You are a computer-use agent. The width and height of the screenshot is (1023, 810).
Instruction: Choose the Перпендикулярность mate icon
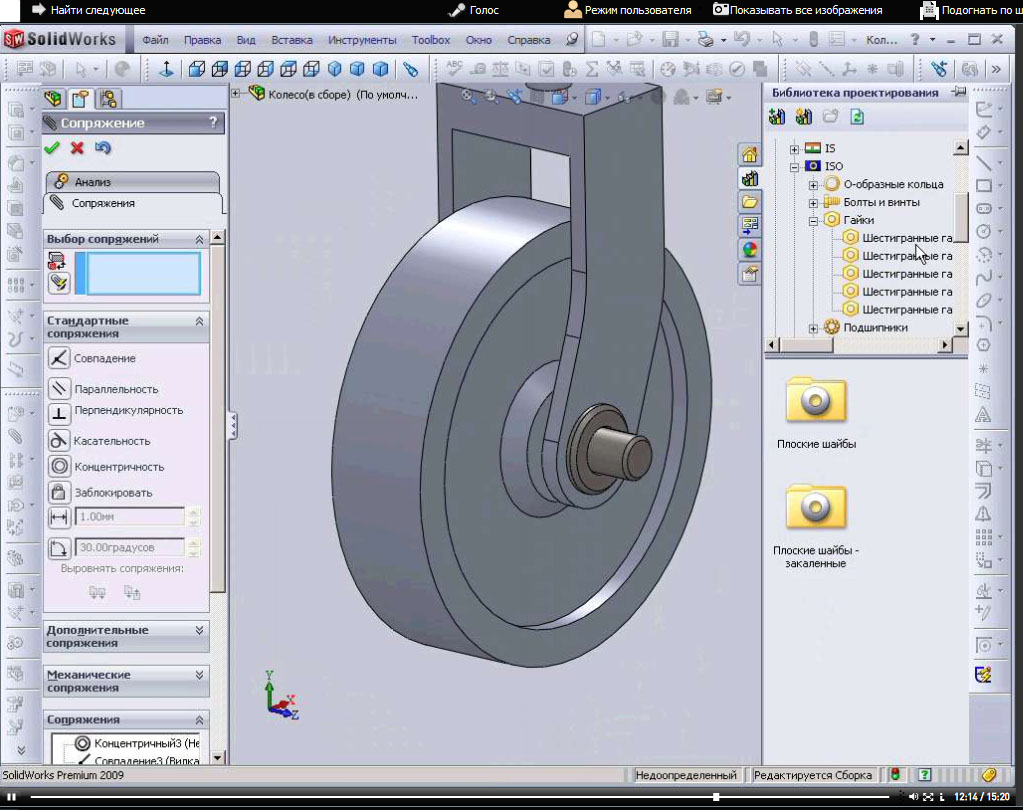[x=59, y=413]
